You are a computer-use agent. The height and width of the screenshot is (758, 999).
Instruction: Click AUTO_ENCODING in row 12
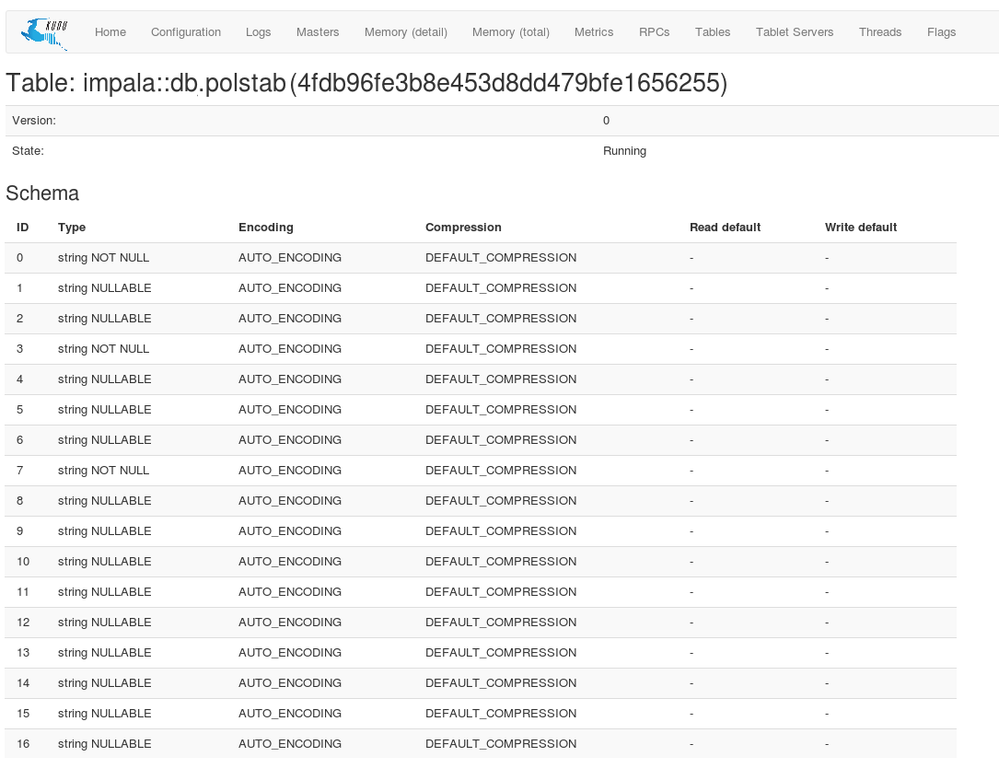(290, 622)
